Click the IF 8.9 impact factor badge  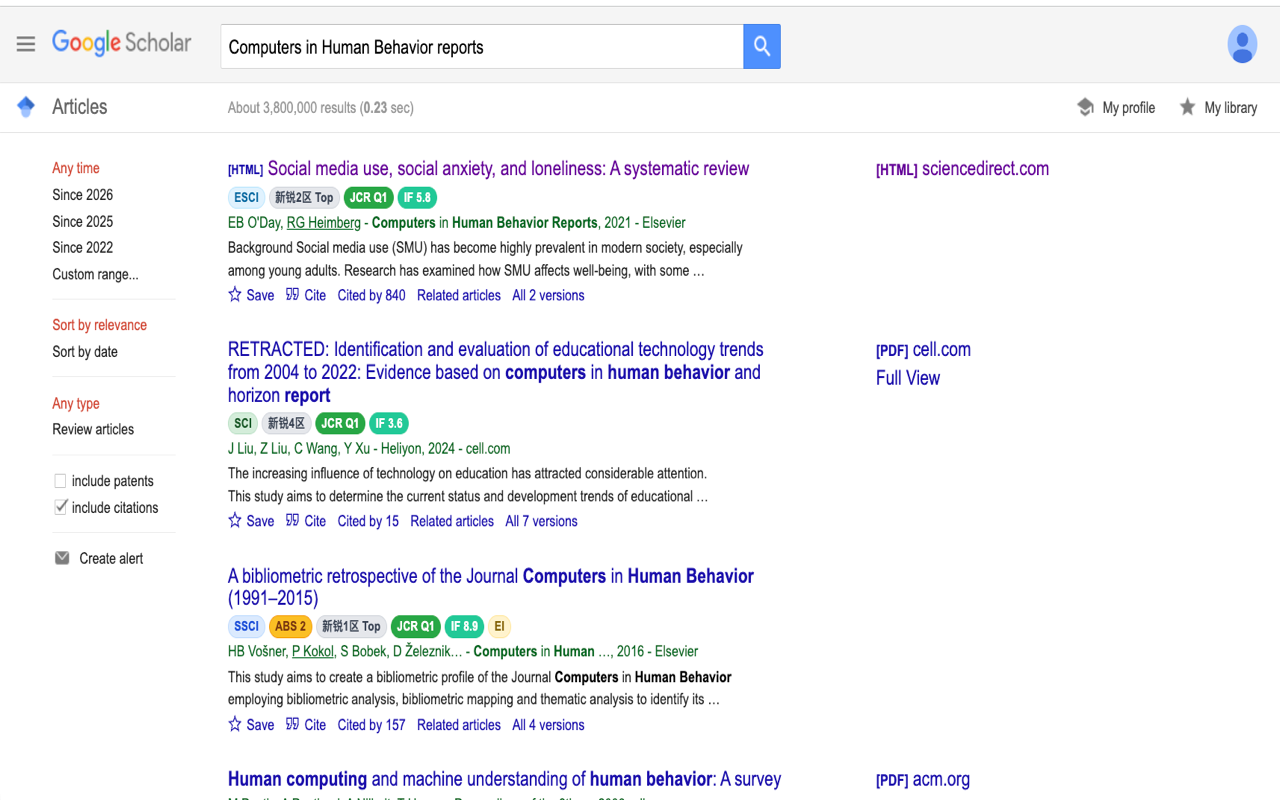pyautogui.click(x=463, y=626)
